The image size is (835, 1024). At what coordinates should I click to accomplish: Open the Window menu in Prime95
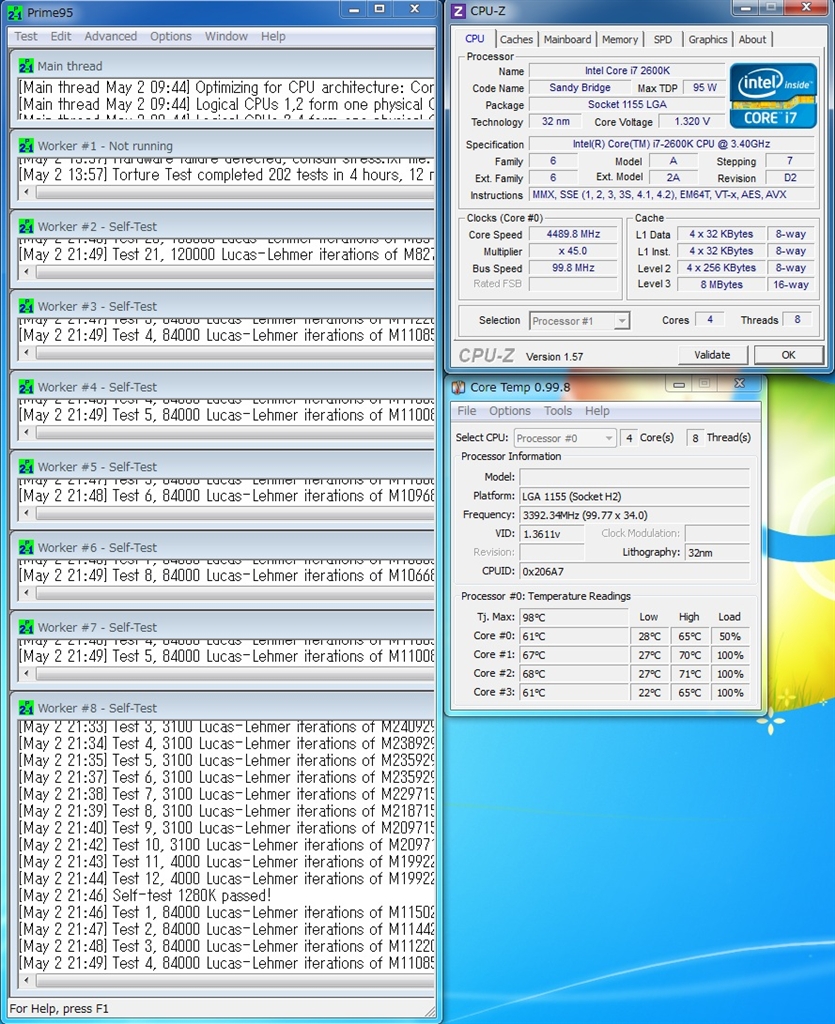pos(227,37)
